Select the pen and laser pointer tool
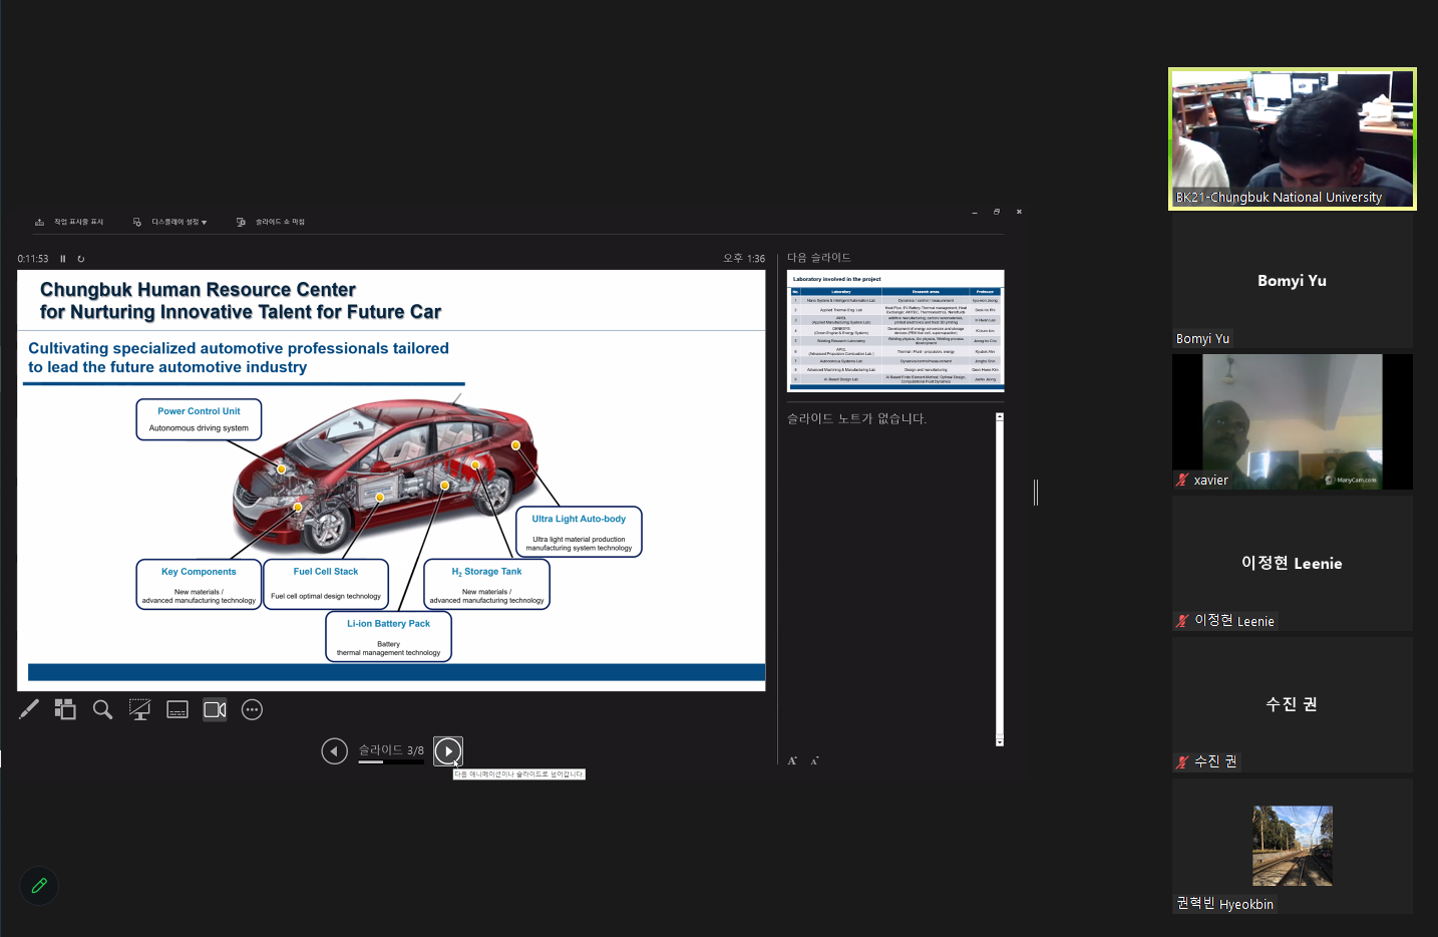 [x=29, y=710]
